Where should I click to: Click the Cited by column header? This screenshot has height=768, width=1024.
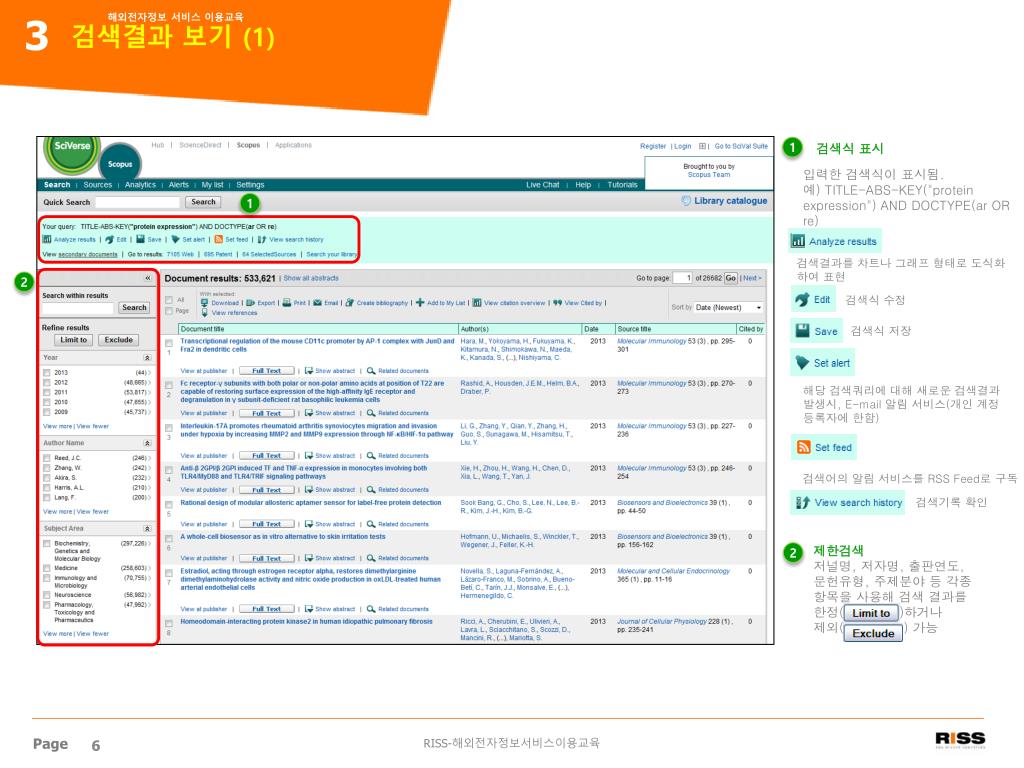pyautogui.click(x=750, y=329)
